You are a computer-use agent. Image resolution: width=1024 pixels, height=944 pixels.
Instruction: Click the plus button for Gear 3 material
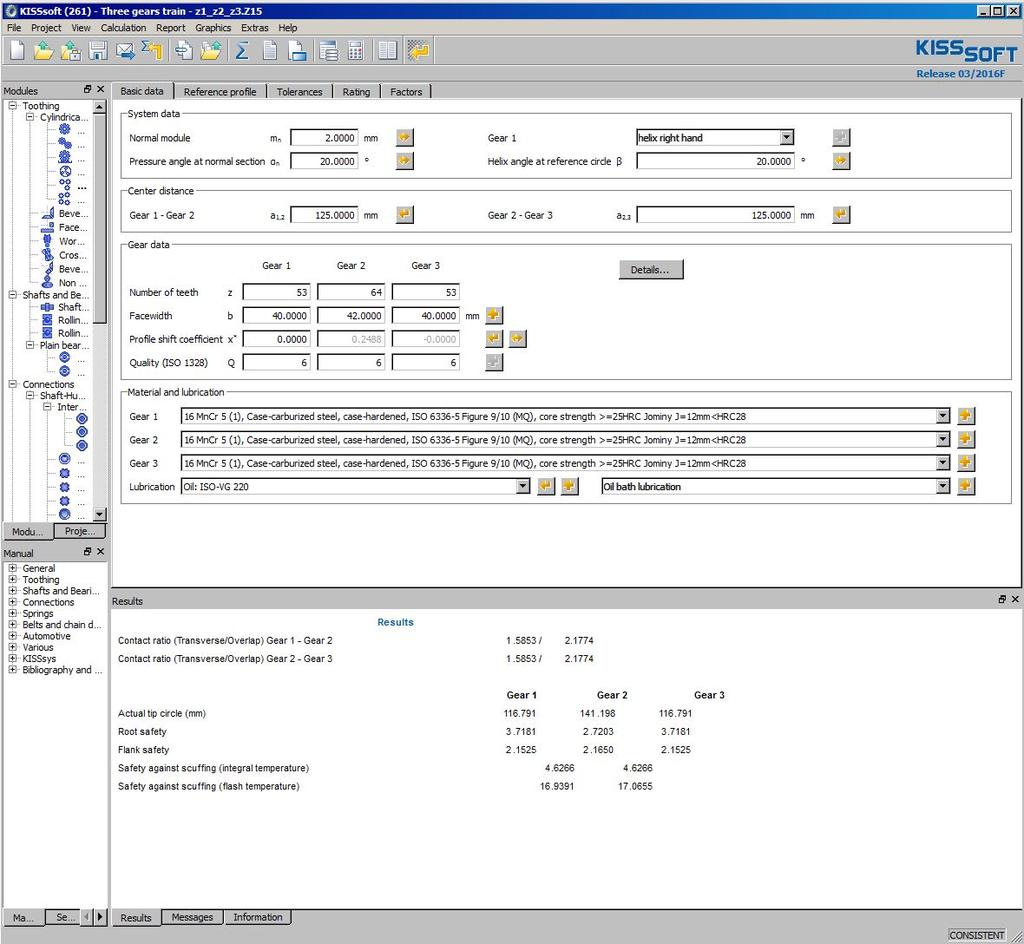pyautogui.click(x=966, y=463)
